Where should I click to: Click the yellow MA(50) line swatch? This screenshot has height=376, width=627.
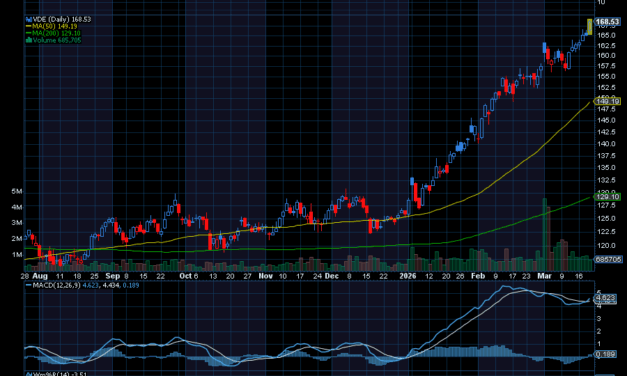click(28, 26)
